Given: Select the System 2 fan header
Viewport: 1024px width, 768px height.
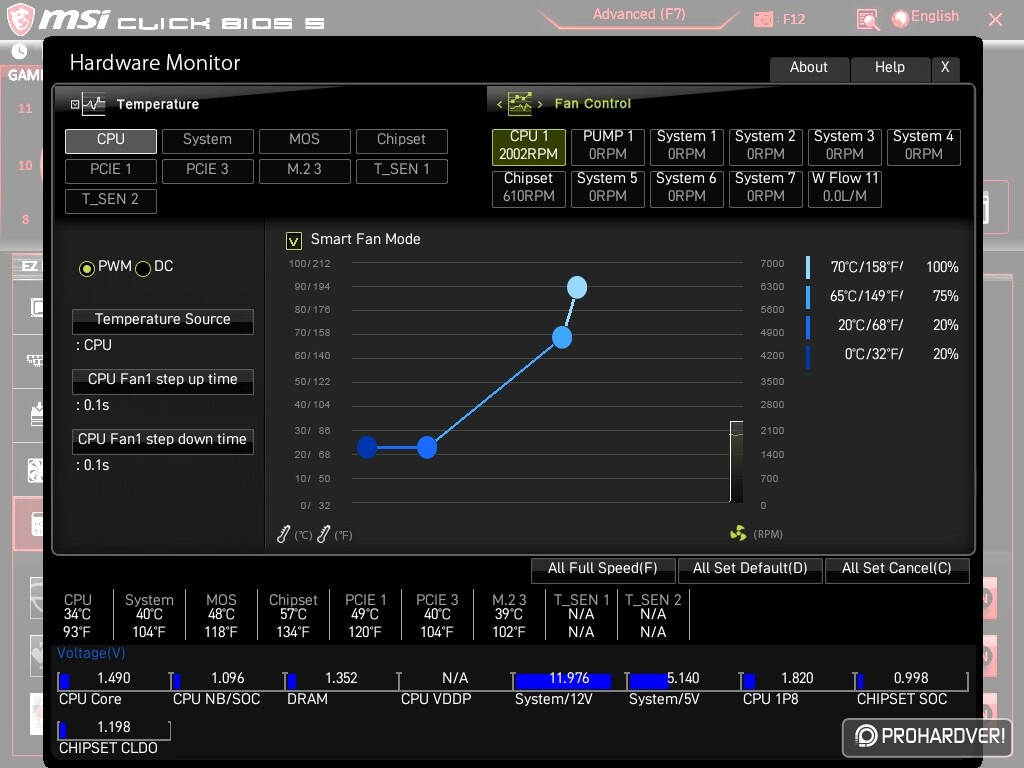Looking at the screenshot, I should click(x=765, y=146).
